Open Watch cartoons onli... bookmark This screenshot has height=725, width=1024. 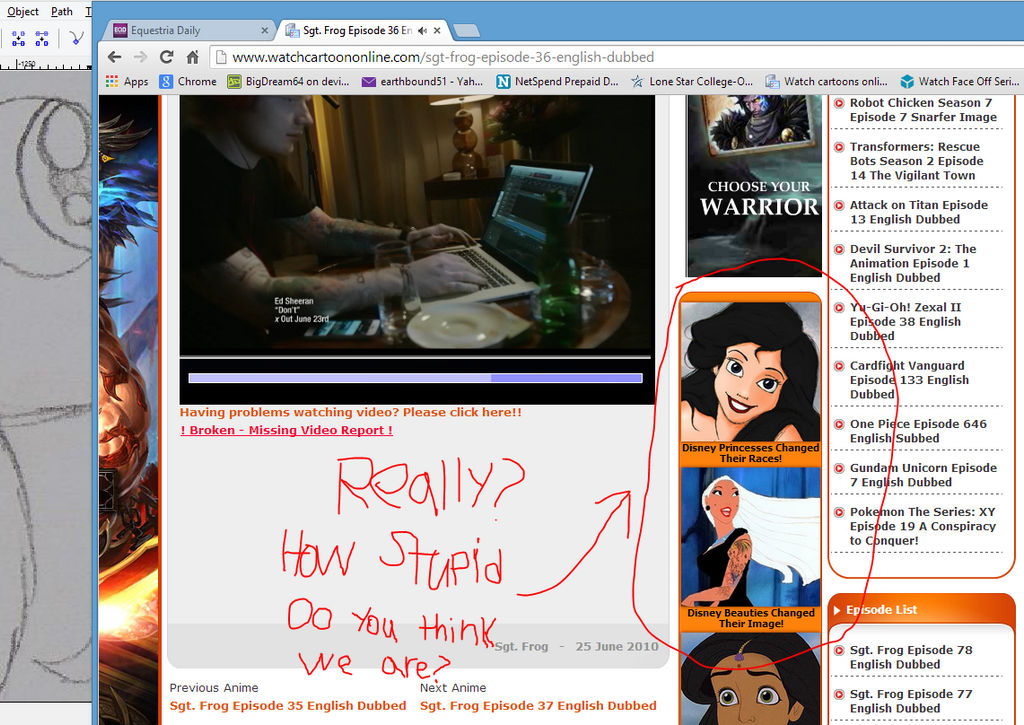pyautogui.click(x=826, y=81)
